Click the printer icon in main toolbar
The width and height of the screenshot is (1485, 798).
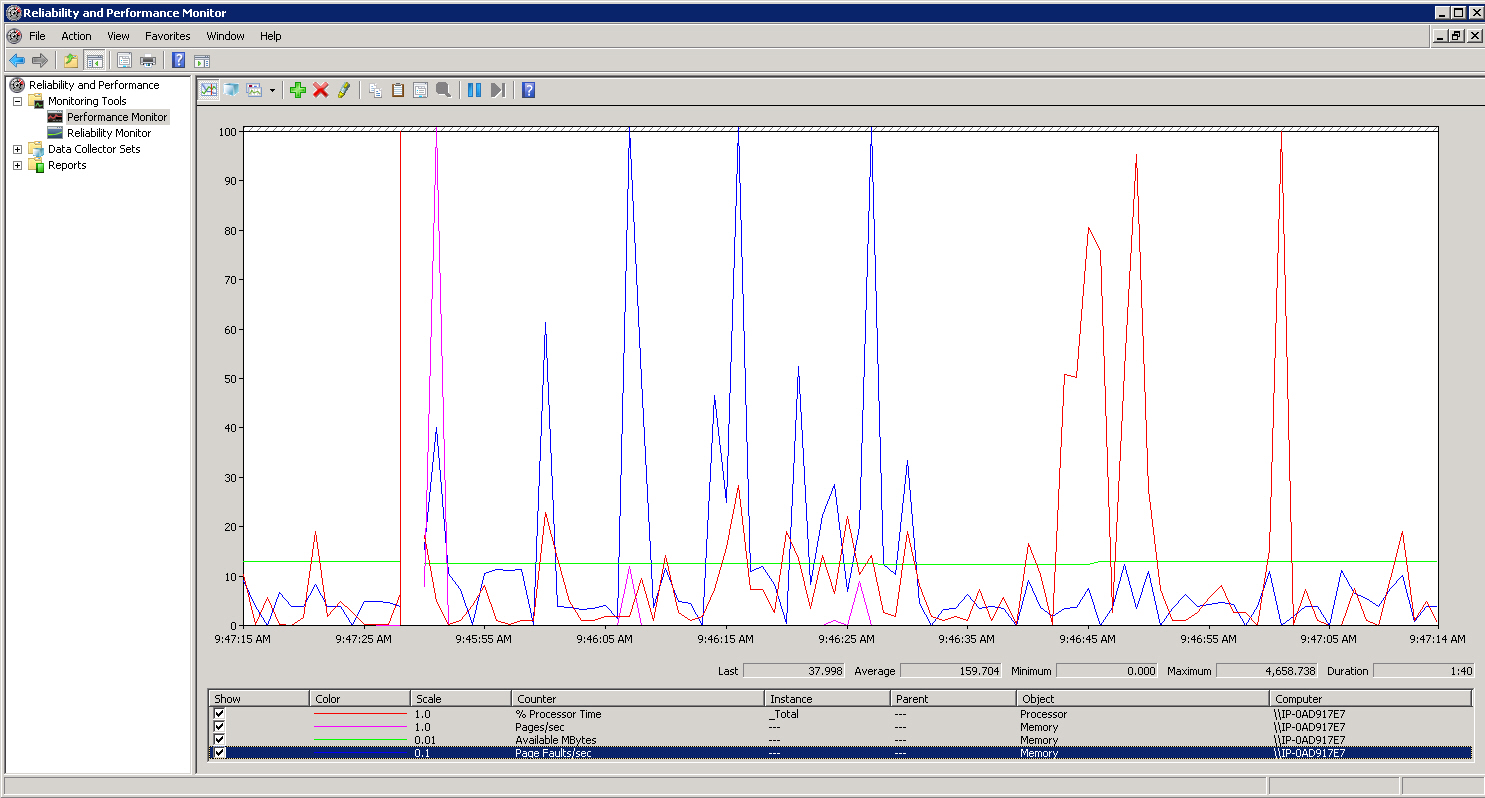click(148, 60)
